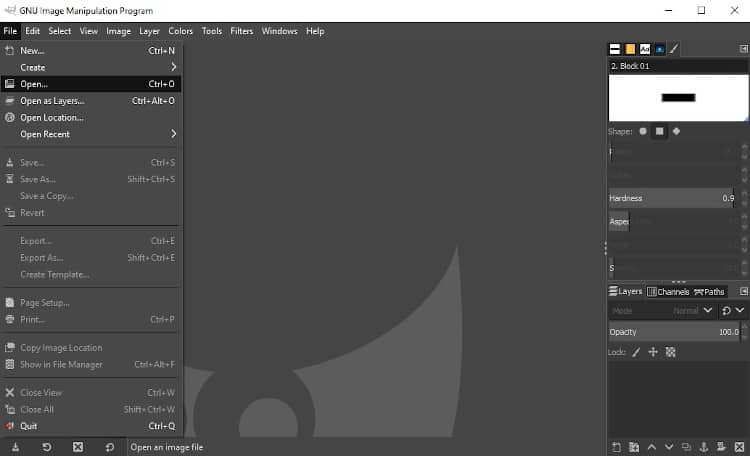Select the square brush shape
Screen dimensions: 750x456
click(660, 131)
